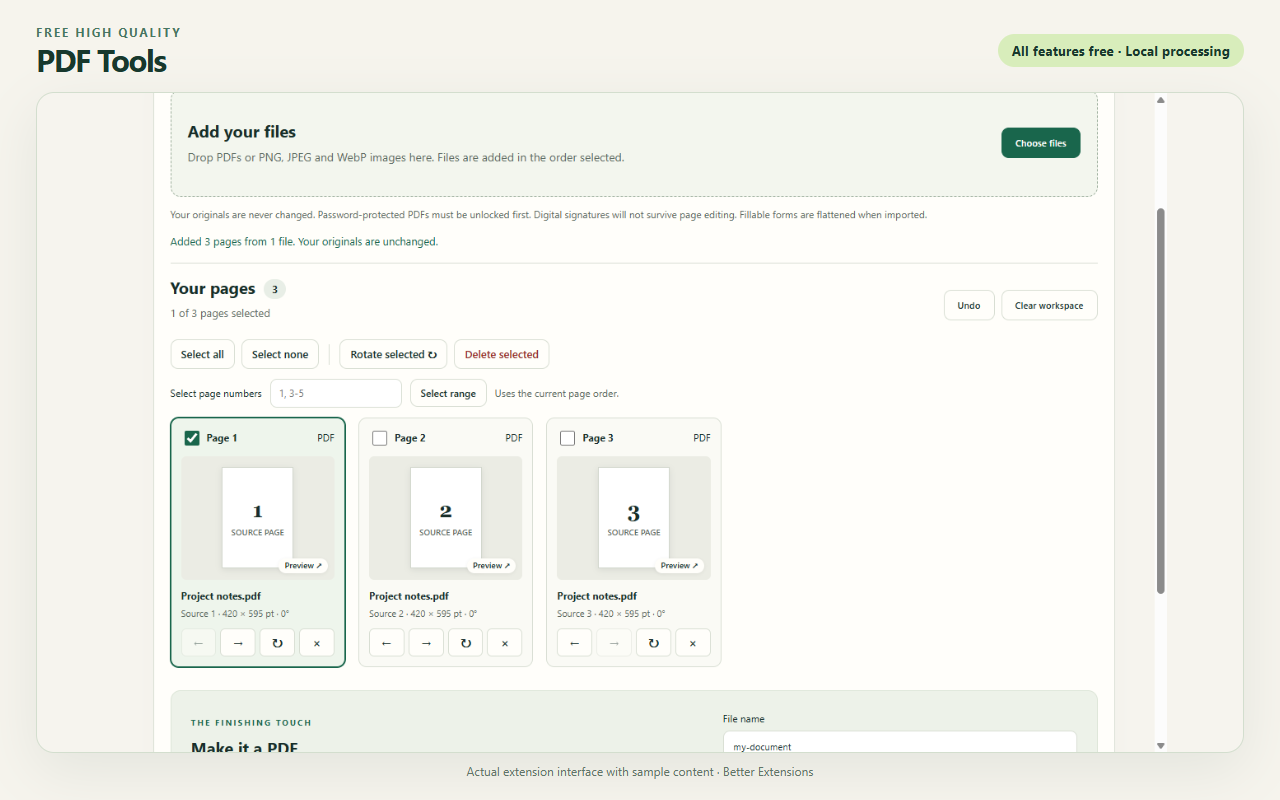Click the 'All features free · Local processing' badge

point(1121,51)
